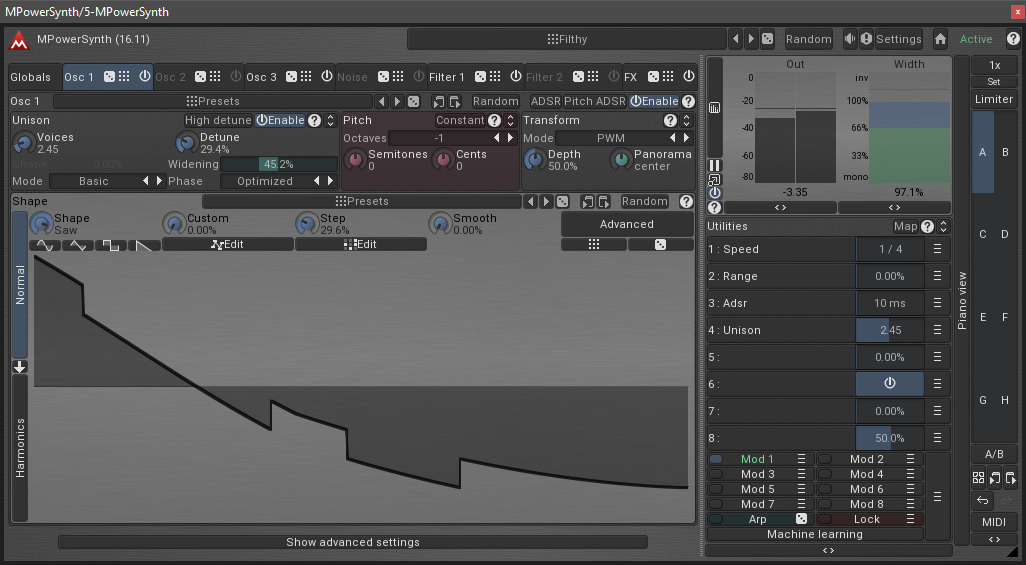The image size is (1026, 565).
Task: Select the sine wave shape icon
Action: pos(44,246)
